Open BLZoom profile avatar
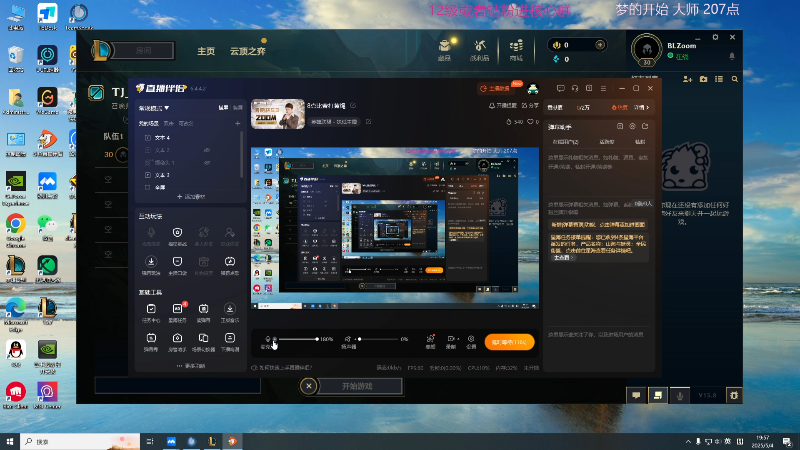This screenshot has width=800, height=450. tap(646, 49)
